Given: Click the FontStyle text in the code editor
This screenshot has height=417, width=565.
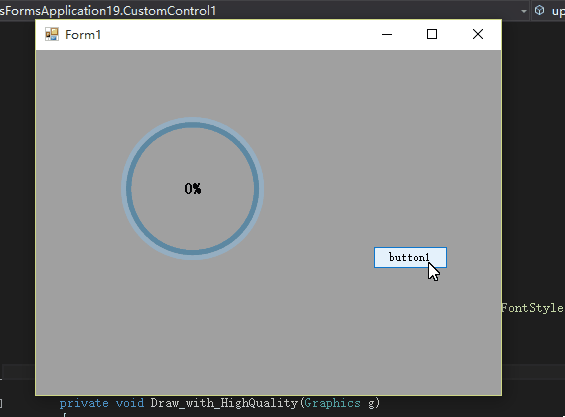Looking at the screenshot, I should (x=533, y=308).
